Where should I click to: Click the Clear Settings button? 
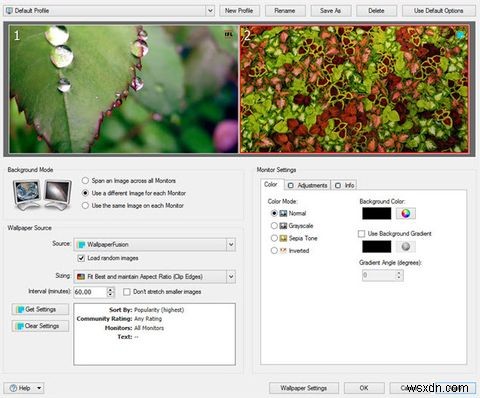click(x=40, y=326)
